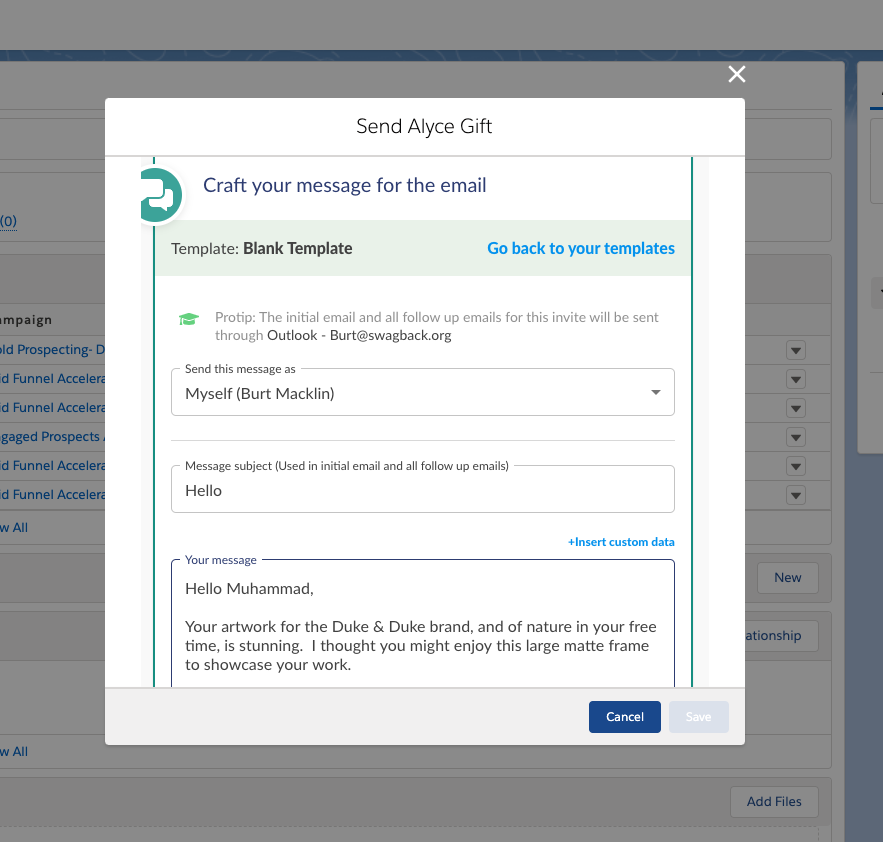Cancel the Alyce gift dialog

(x=625, y=717)
